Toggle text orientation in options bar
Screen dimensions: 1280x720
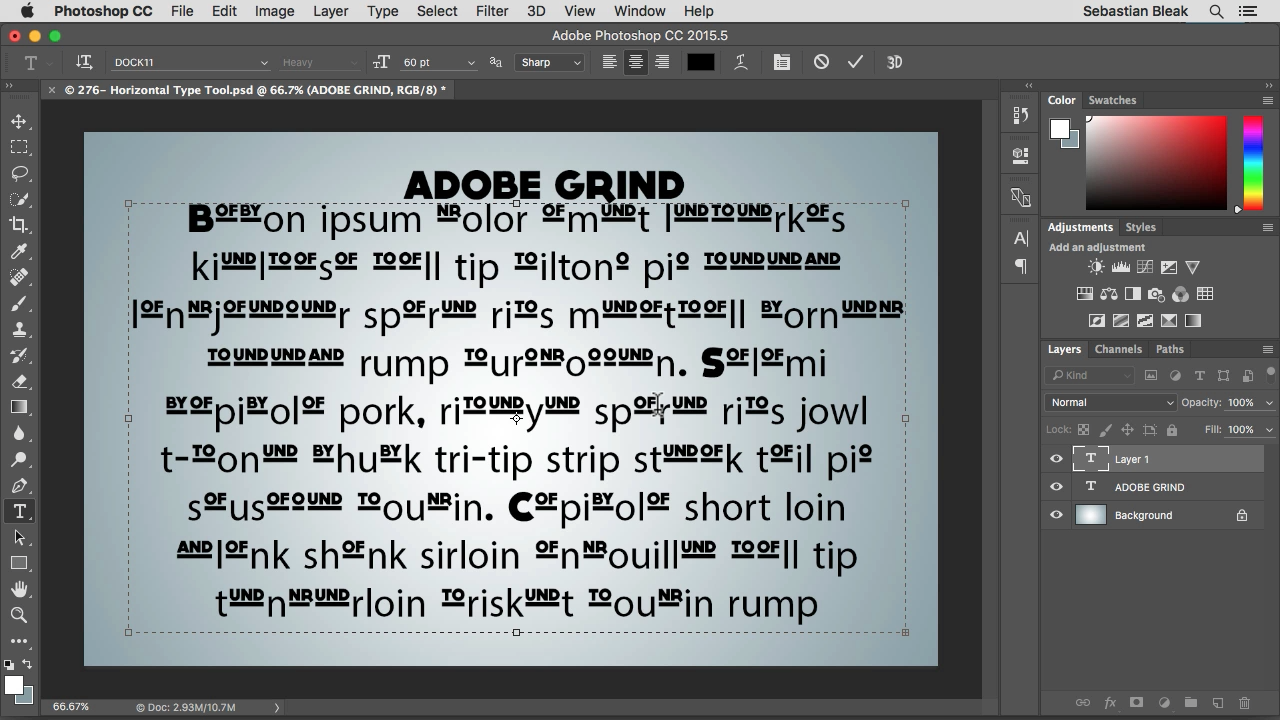[84, 62]
